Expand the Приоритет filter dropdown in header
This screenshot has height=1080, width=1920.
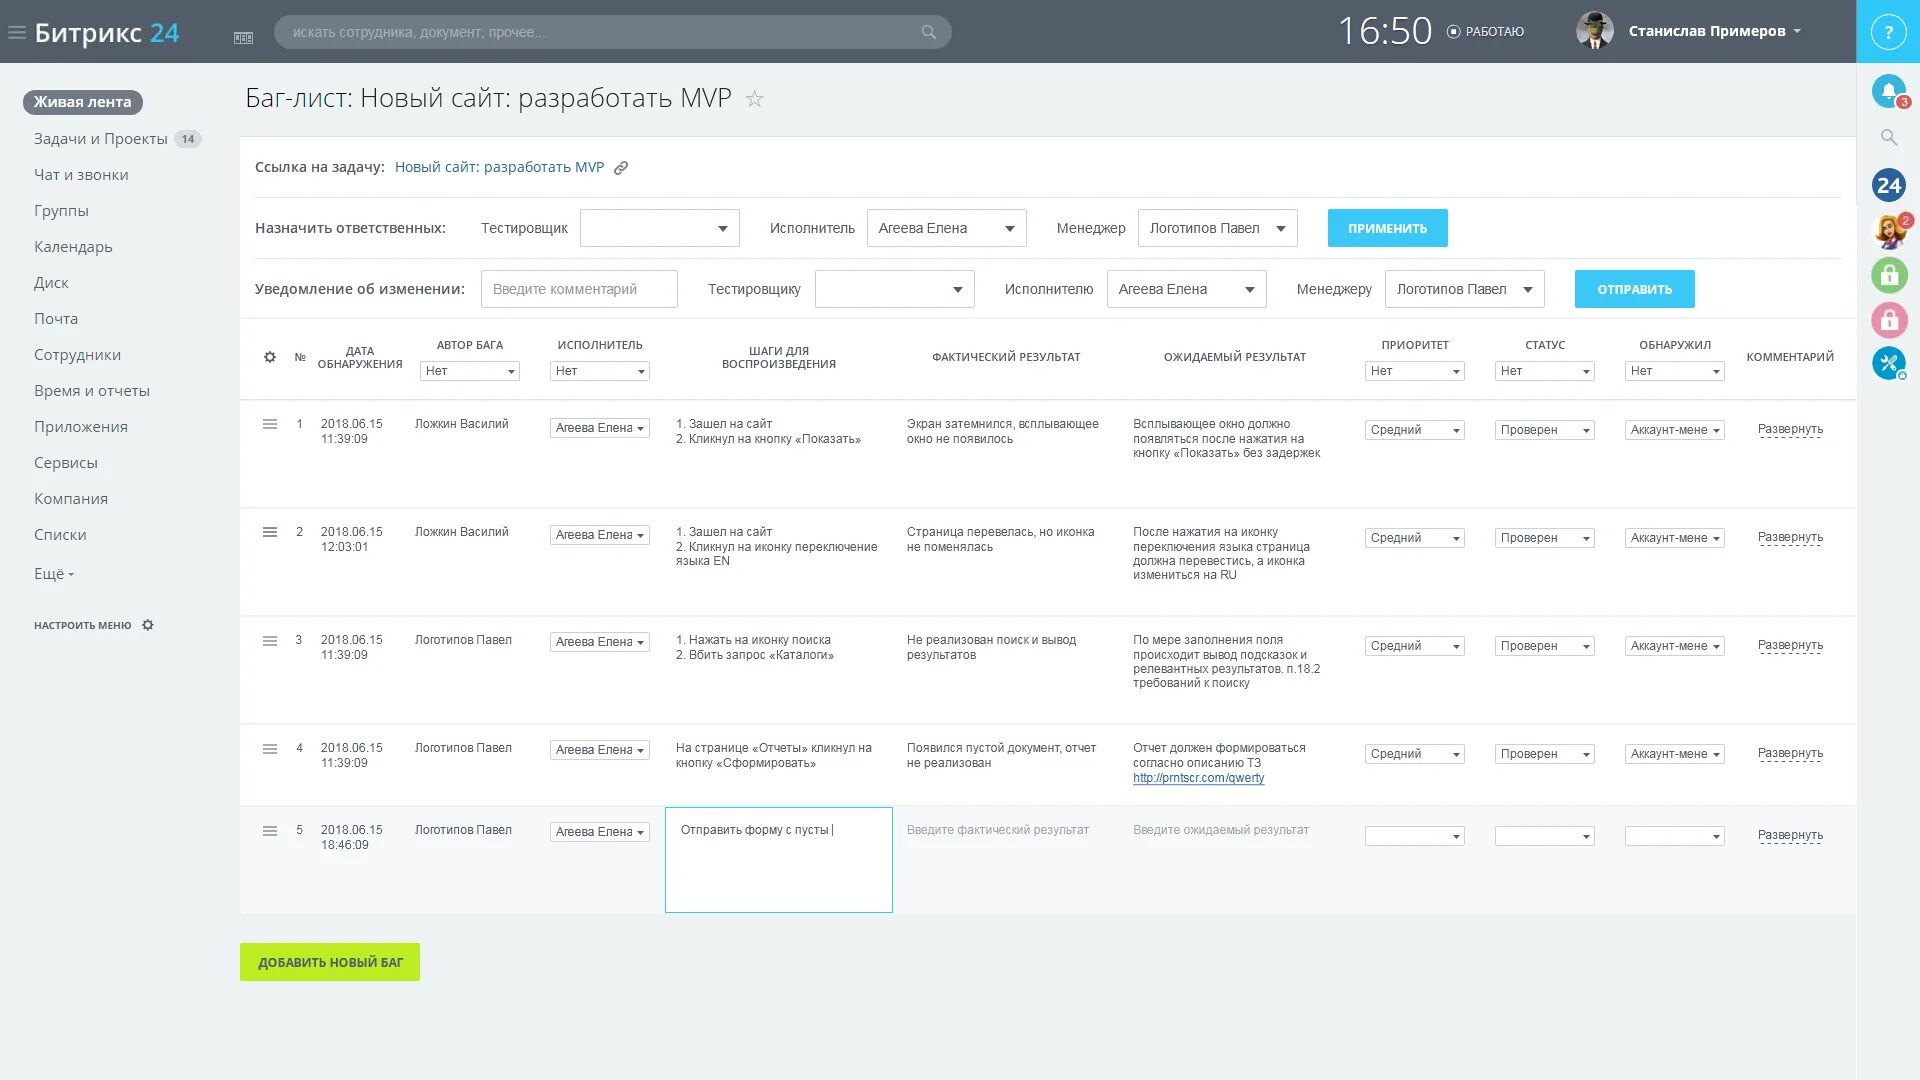(1414, 371)
